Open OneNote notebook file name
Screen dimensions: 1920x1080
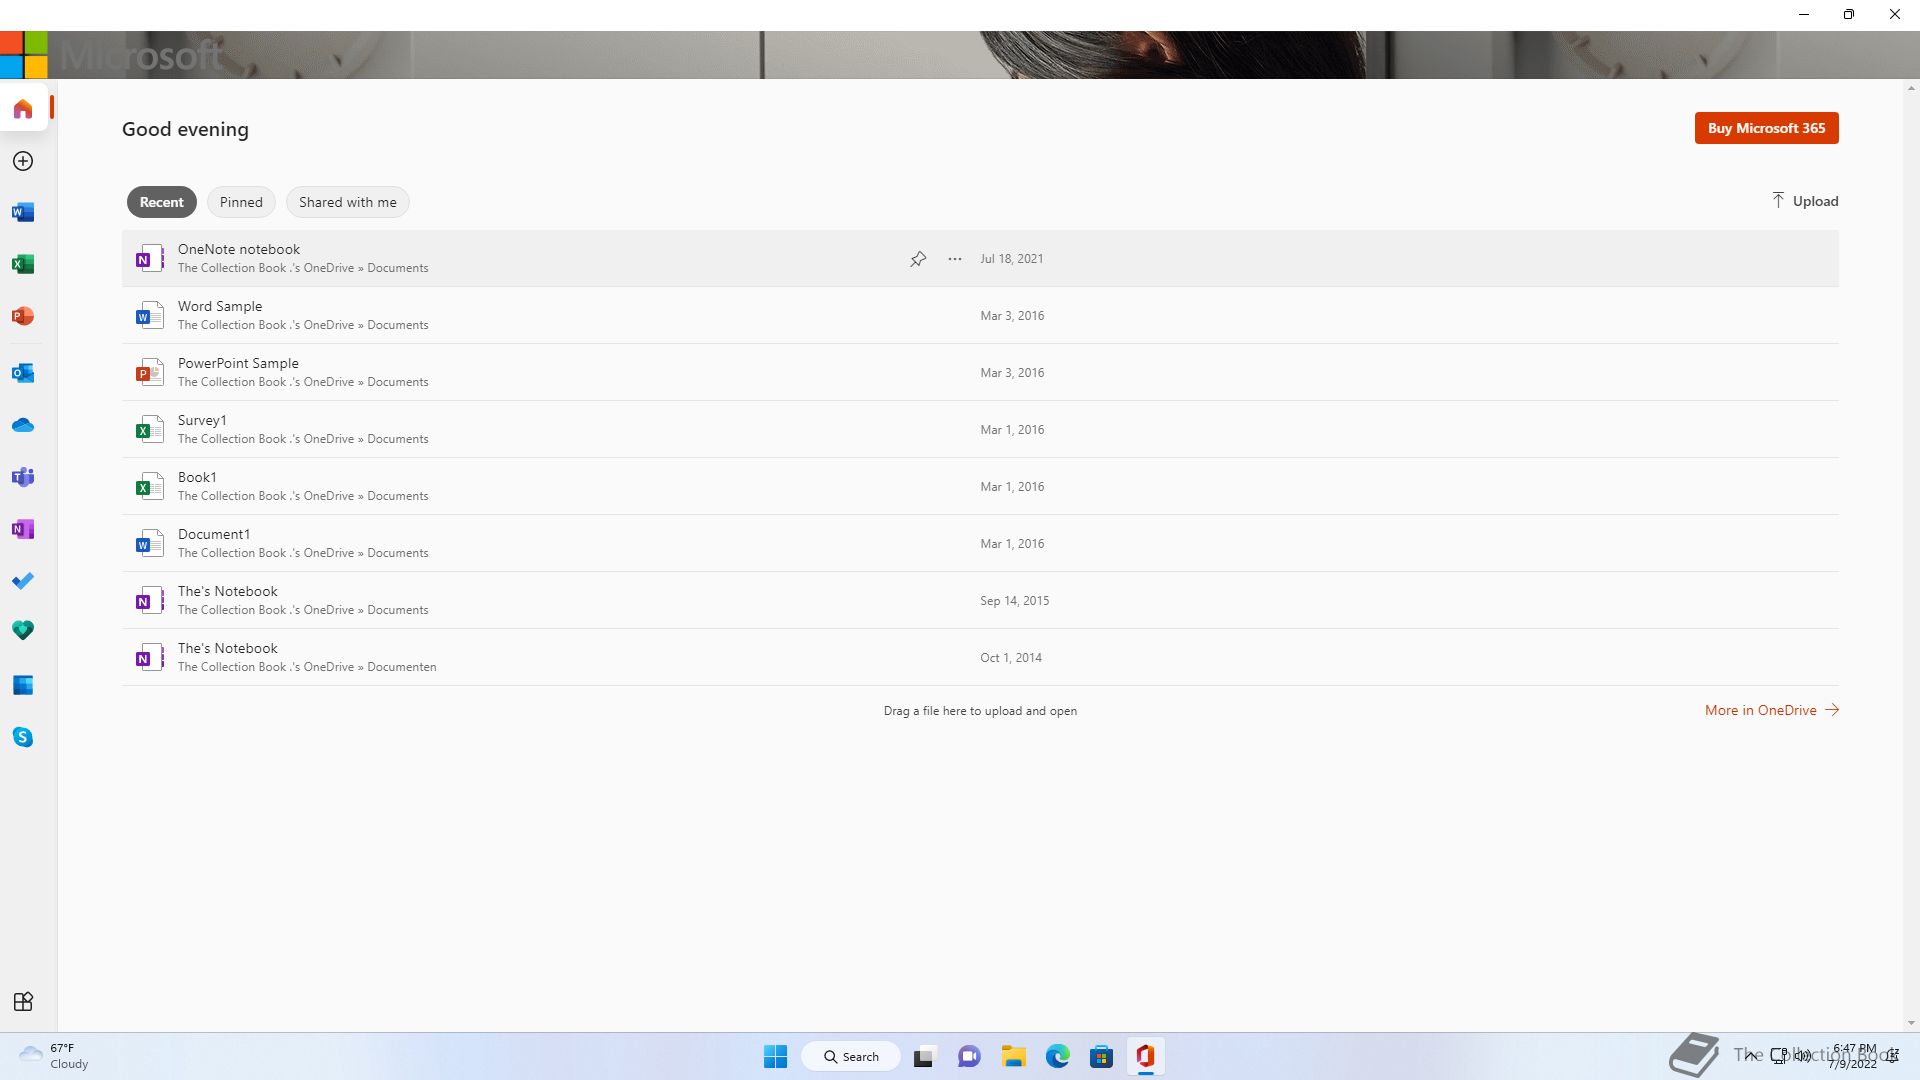[x=239, y=249]
